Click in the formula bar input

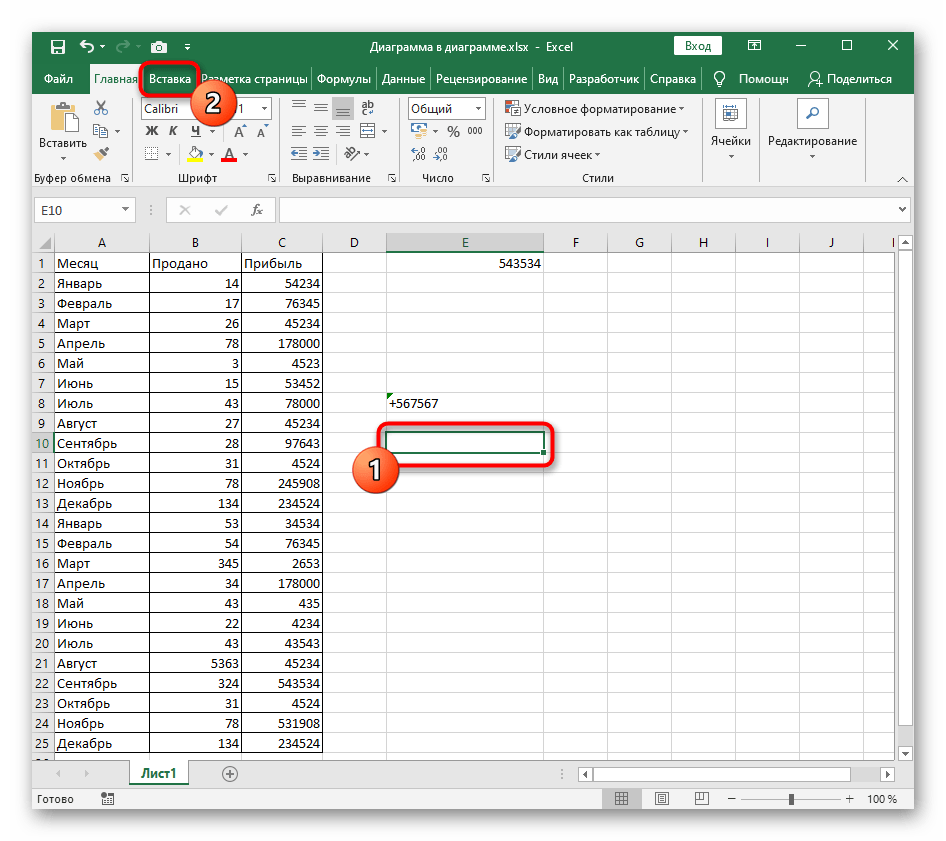tap(588, 210)
